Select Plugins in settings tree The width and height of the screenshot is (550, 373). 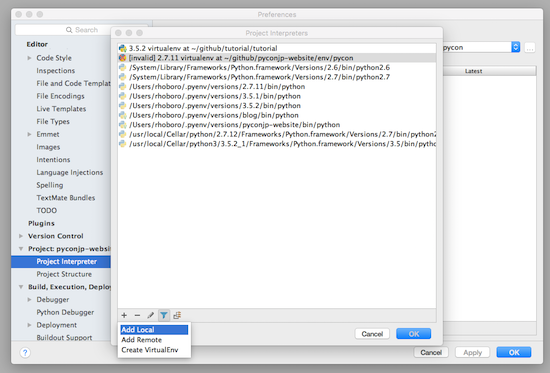point(41,223)
